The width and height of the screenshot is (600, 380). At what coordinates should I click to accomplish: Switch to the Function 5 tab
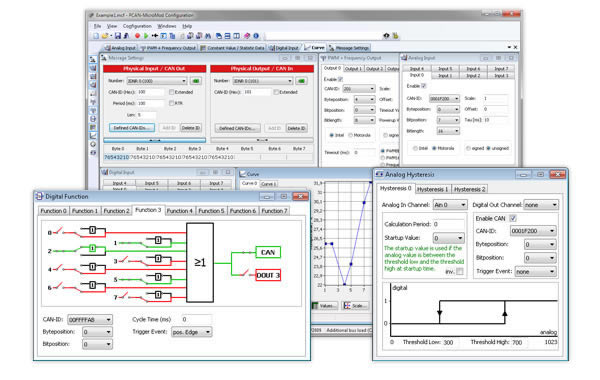tap(211, 211)
